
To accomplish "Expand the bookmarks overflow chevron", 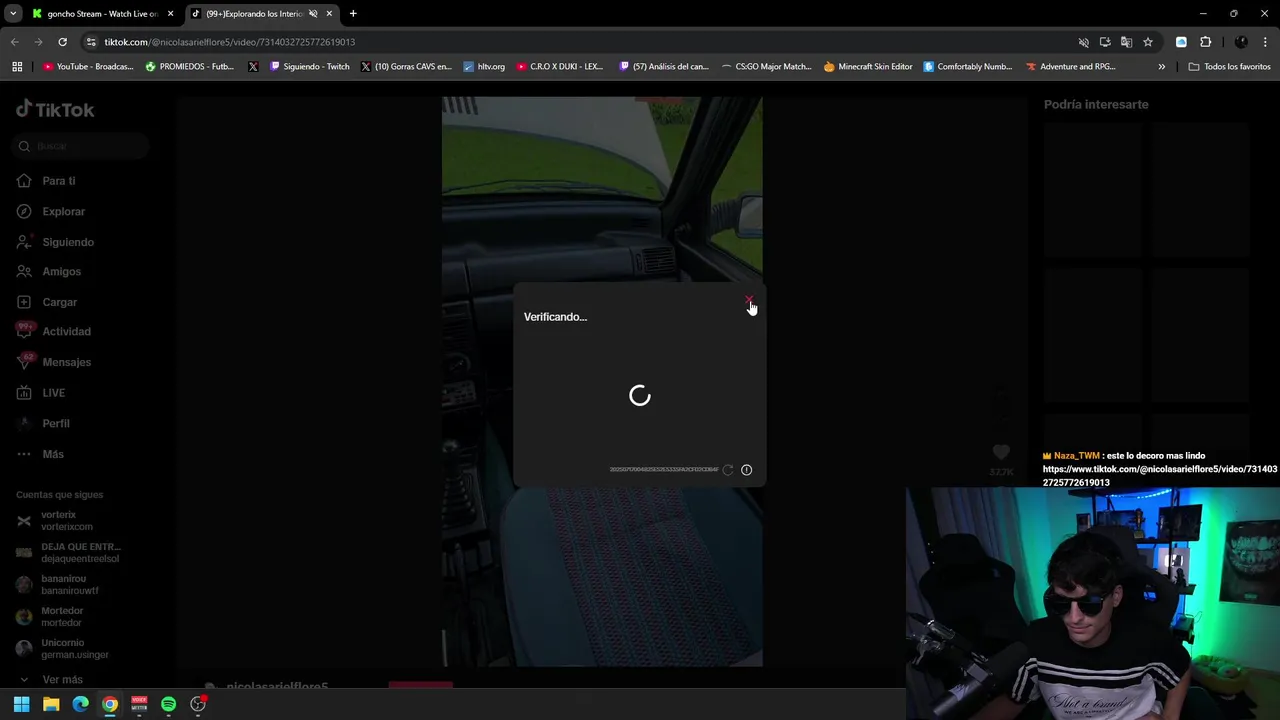I will click(x=1161, y=67).
